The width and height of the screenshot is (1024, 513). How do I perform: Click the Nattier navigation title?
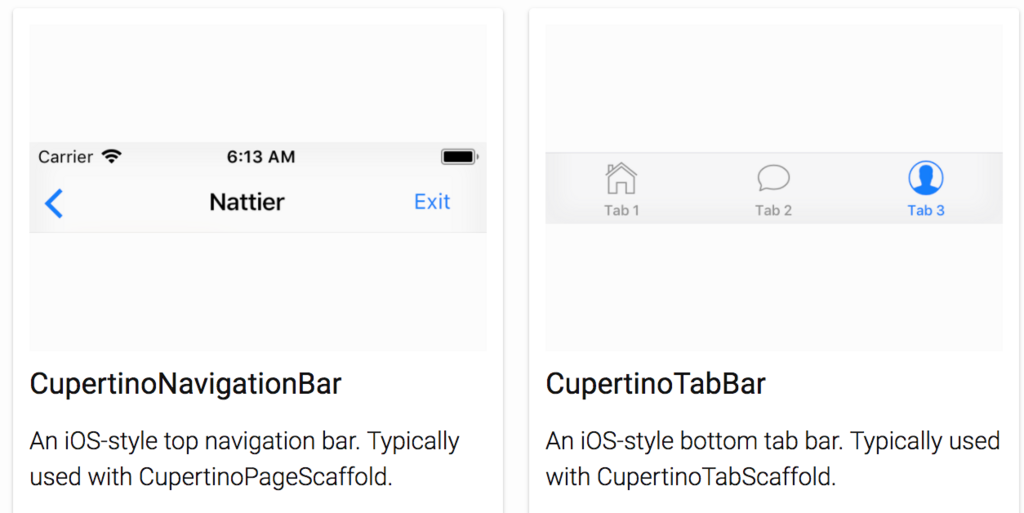point(247,202)
